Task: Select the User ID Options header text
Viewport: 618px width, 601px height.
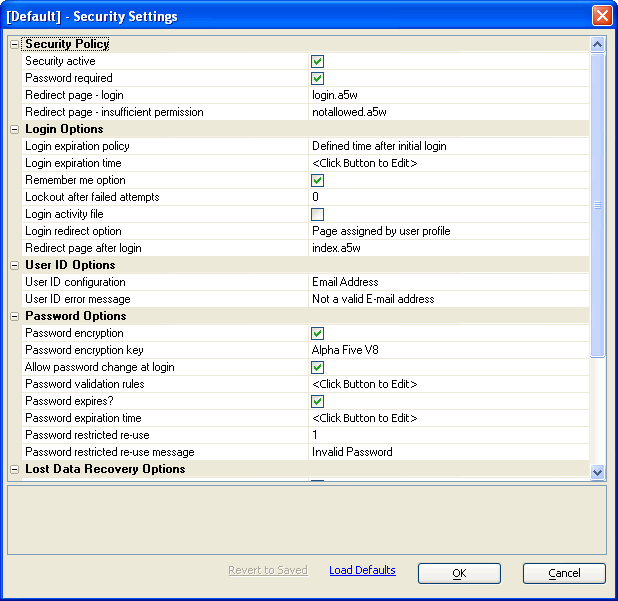Action: pos(70,265)
